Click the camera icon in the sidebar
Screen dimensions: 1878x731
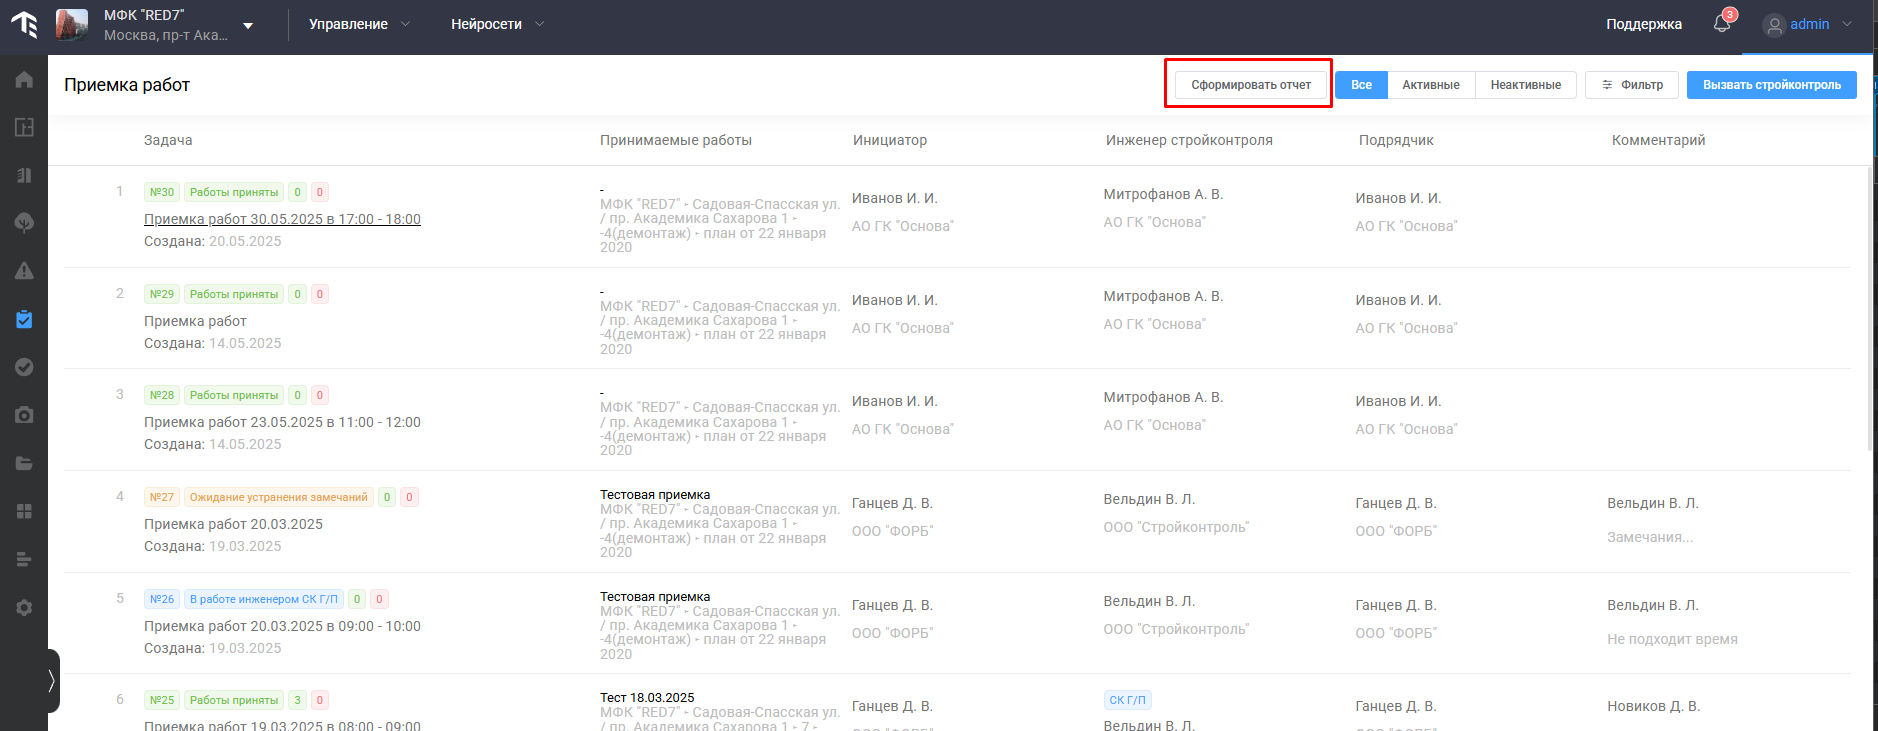click(24, 415)
